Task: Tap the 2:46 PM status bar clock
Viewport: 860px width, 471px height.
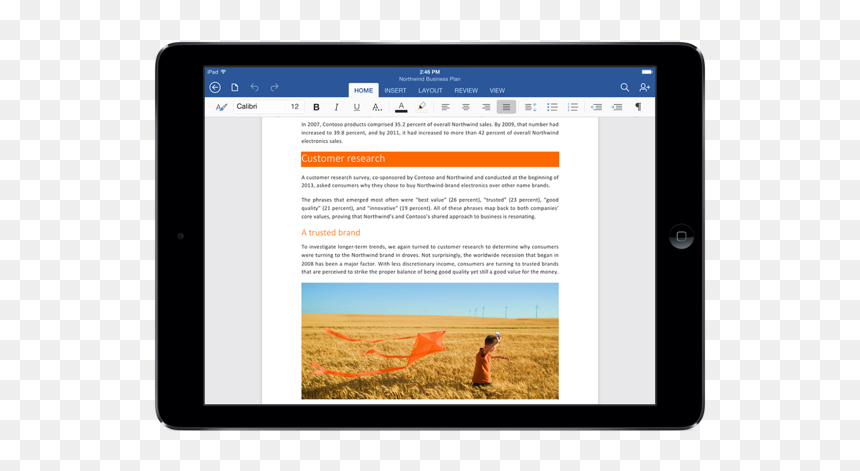Action: 429,72
